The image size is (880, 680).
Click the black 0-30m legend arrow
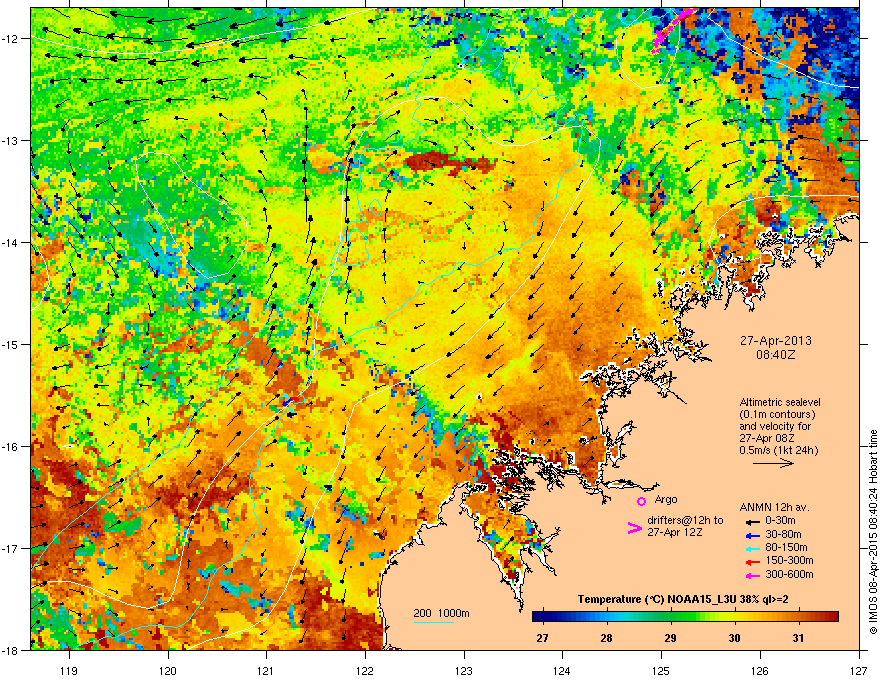752,521
